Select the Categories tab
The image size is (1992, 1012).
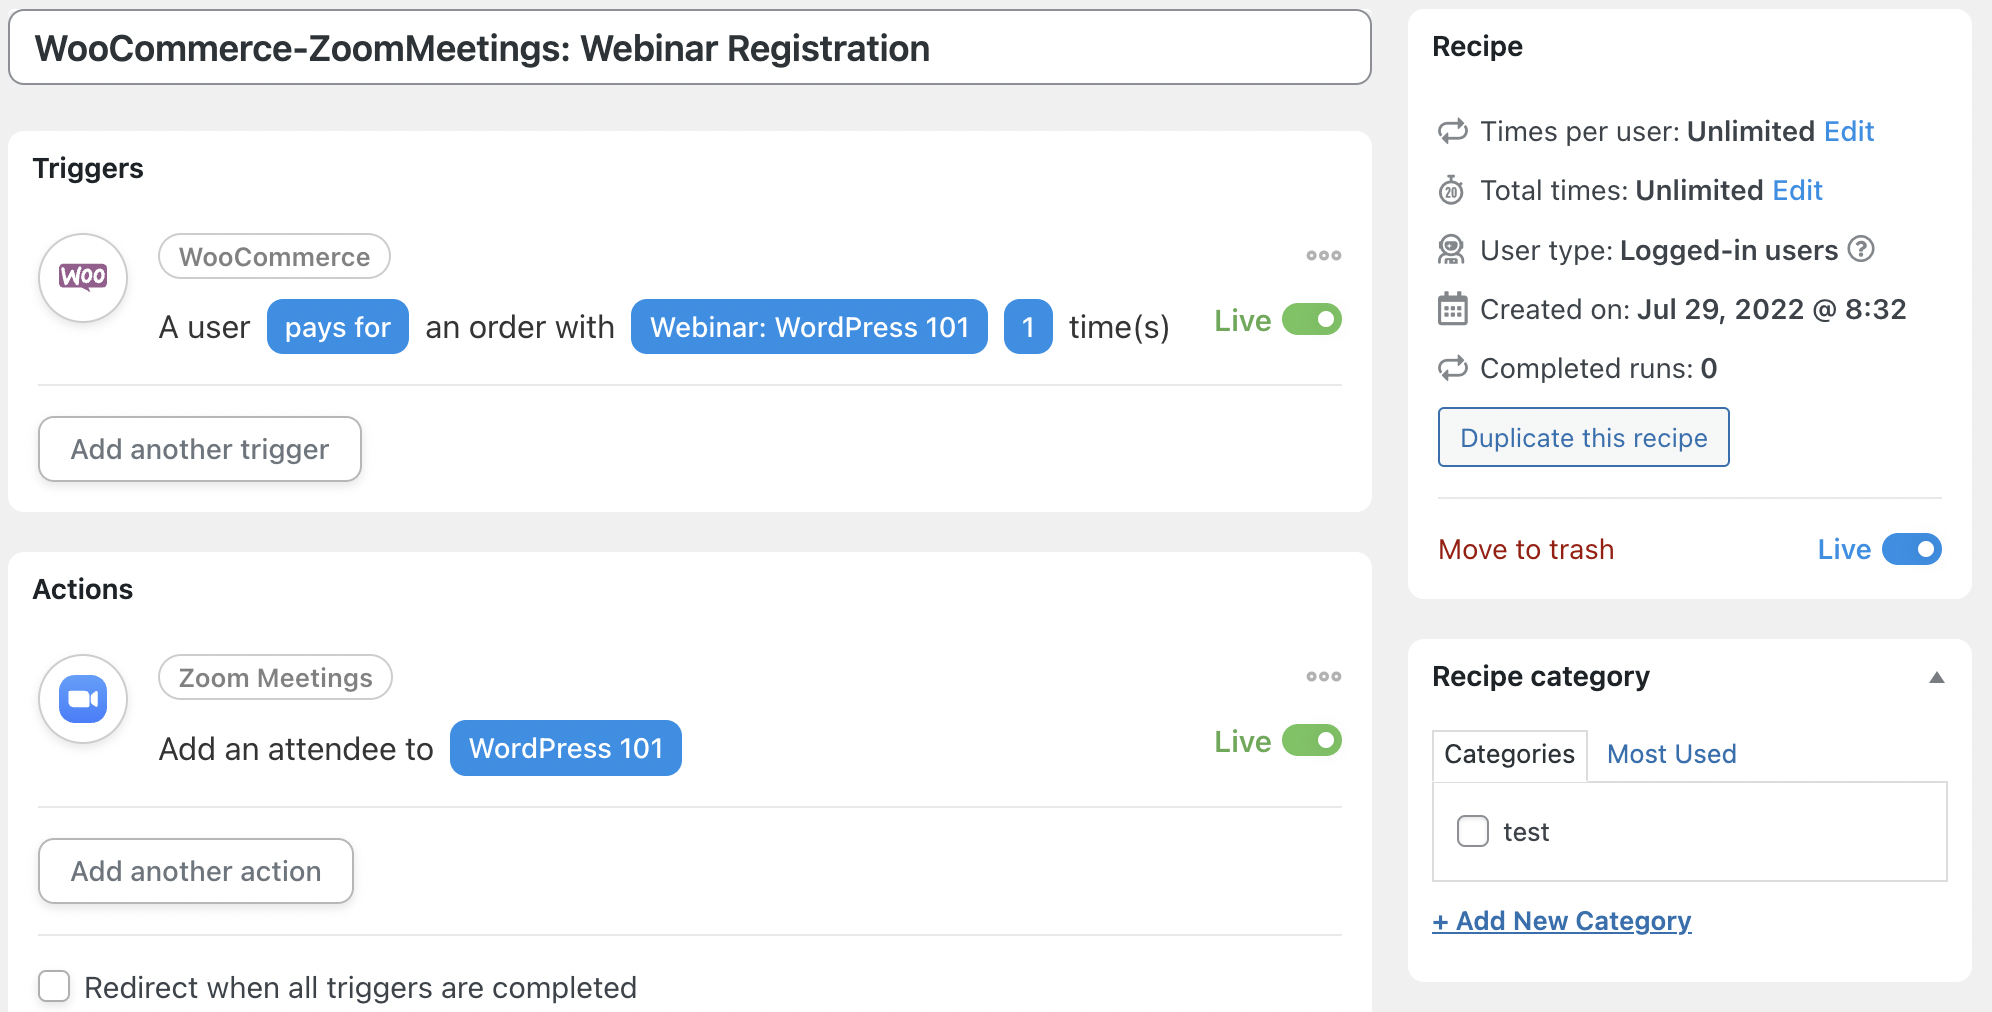point(1509,755)
